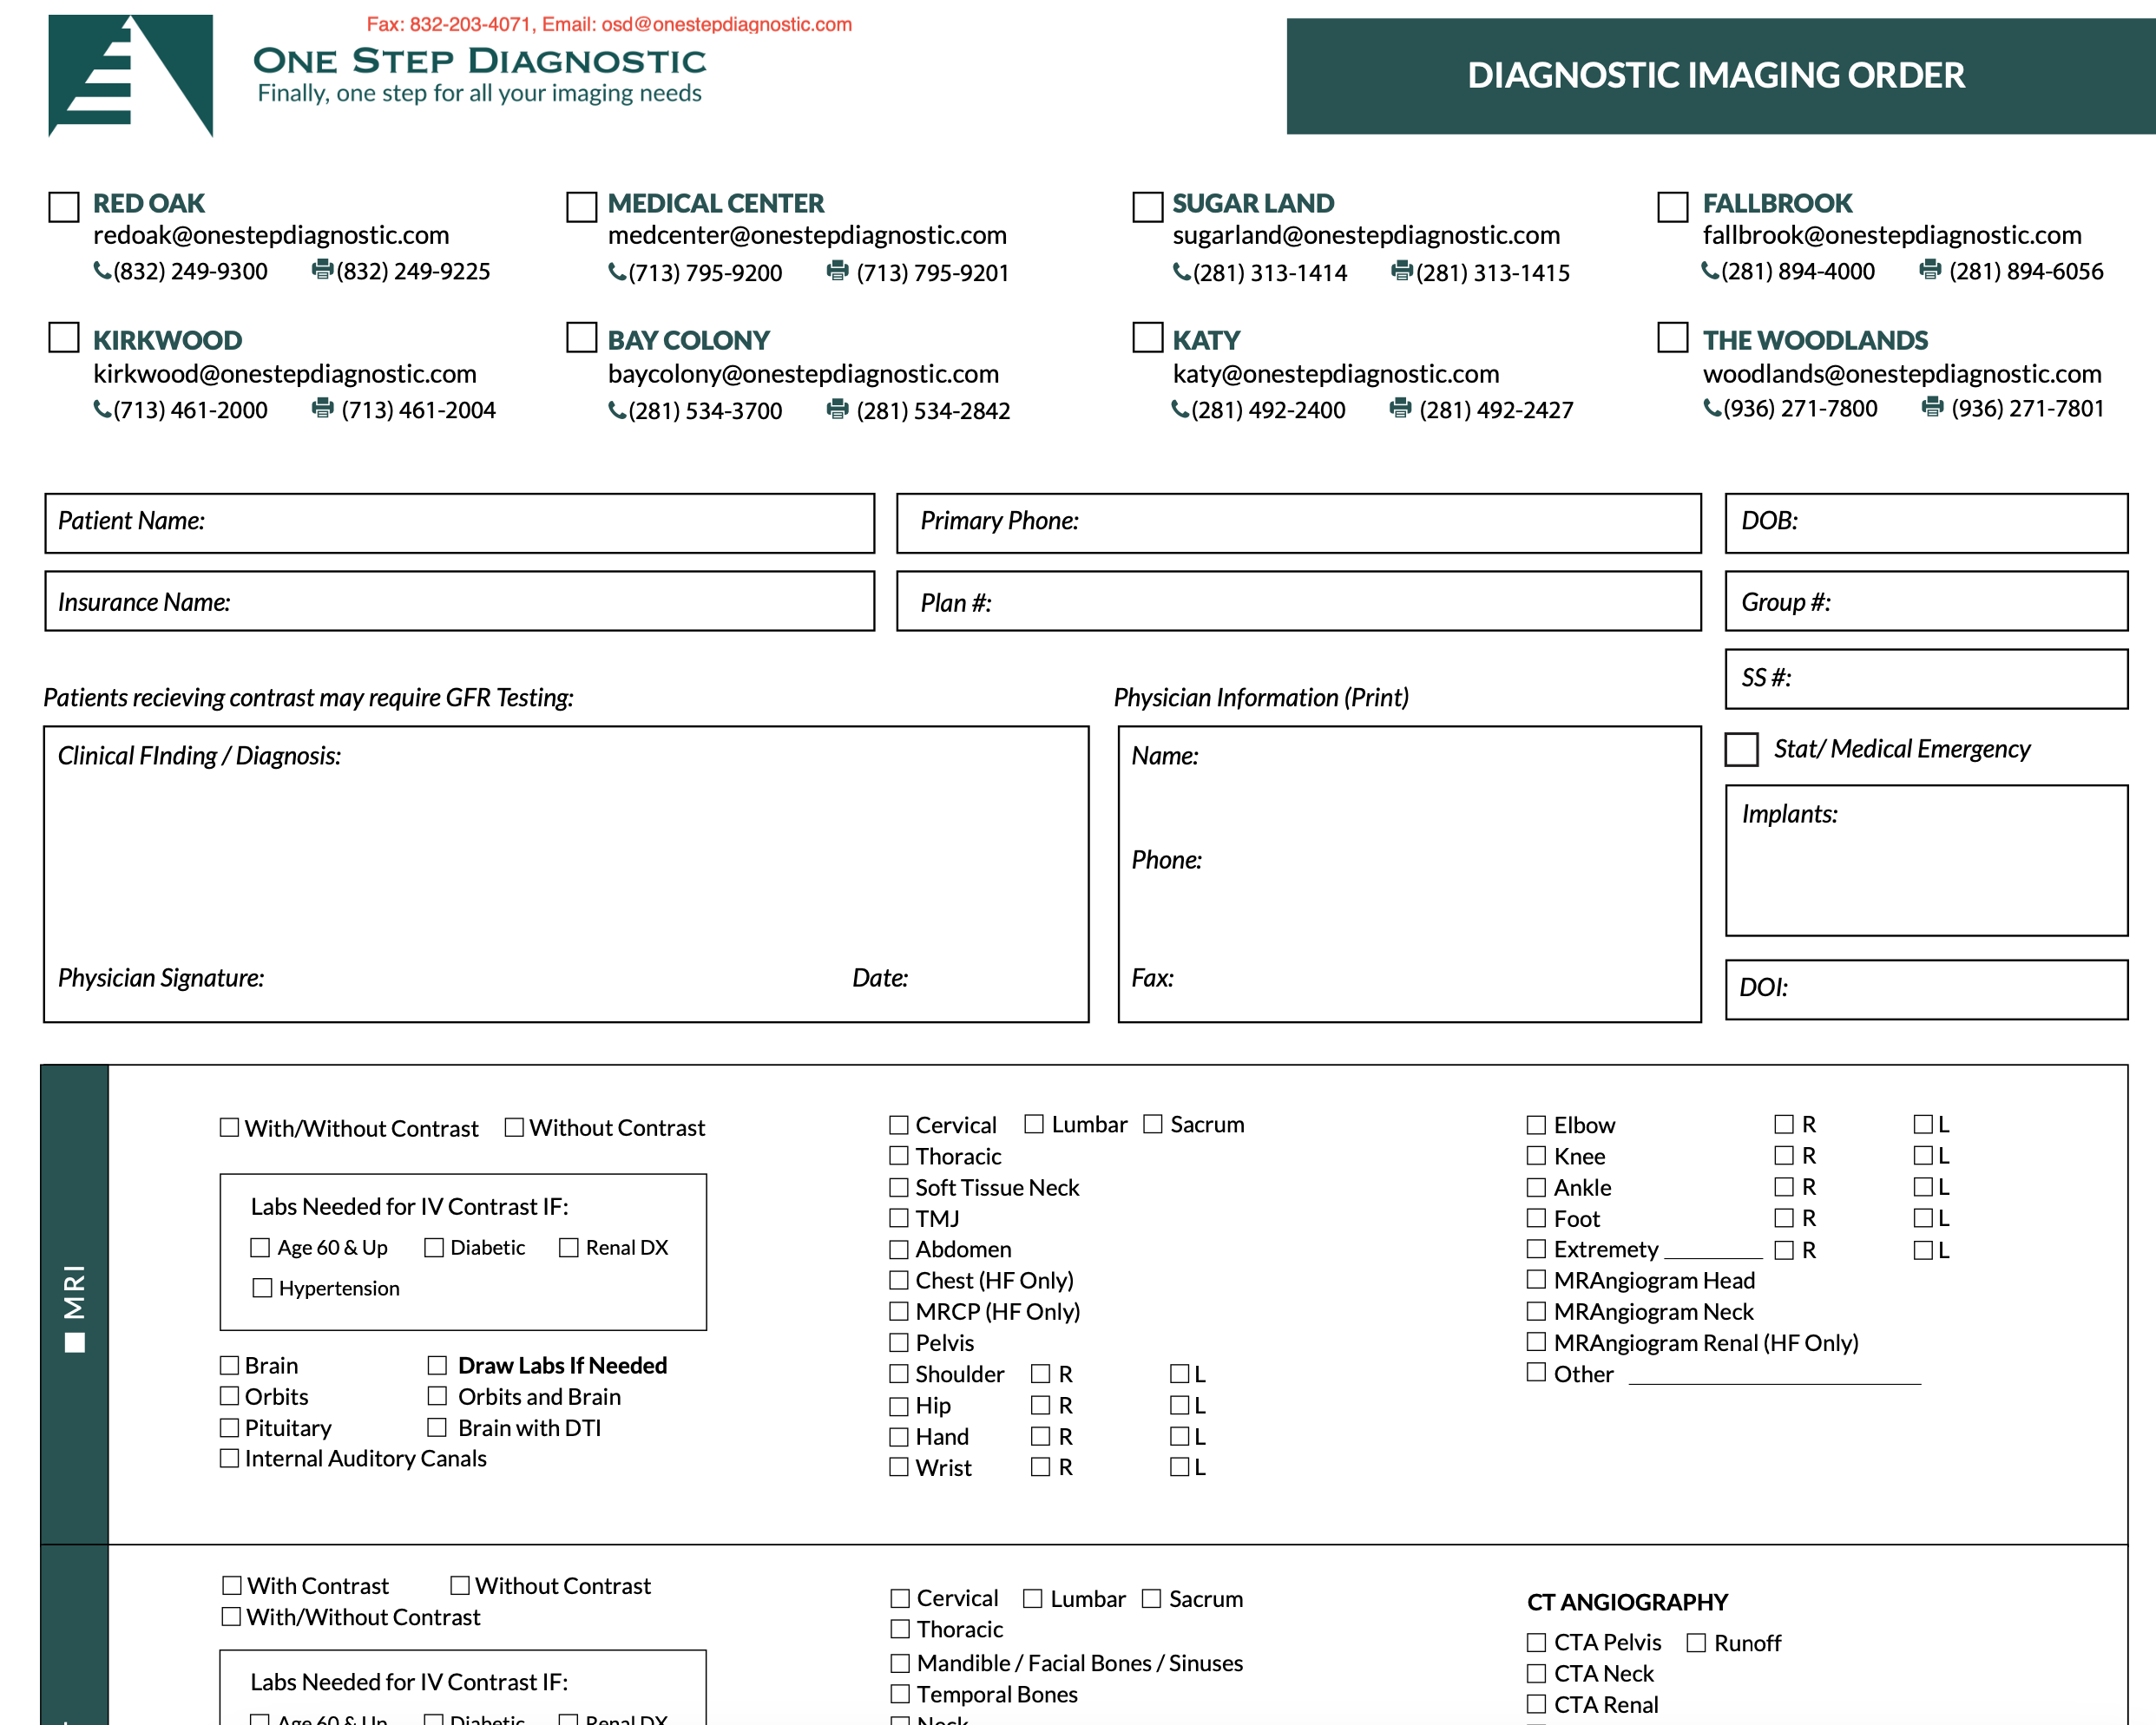Viewport: 2156px width, 1725px height.
Task: Select MRI With/Without Contrast checkbox
Action: (229, 1127)
